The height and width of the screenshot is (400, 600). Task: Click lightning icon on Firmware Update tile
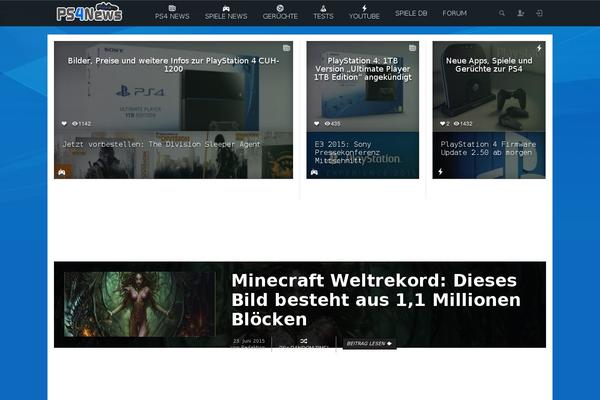click(440, 171)
